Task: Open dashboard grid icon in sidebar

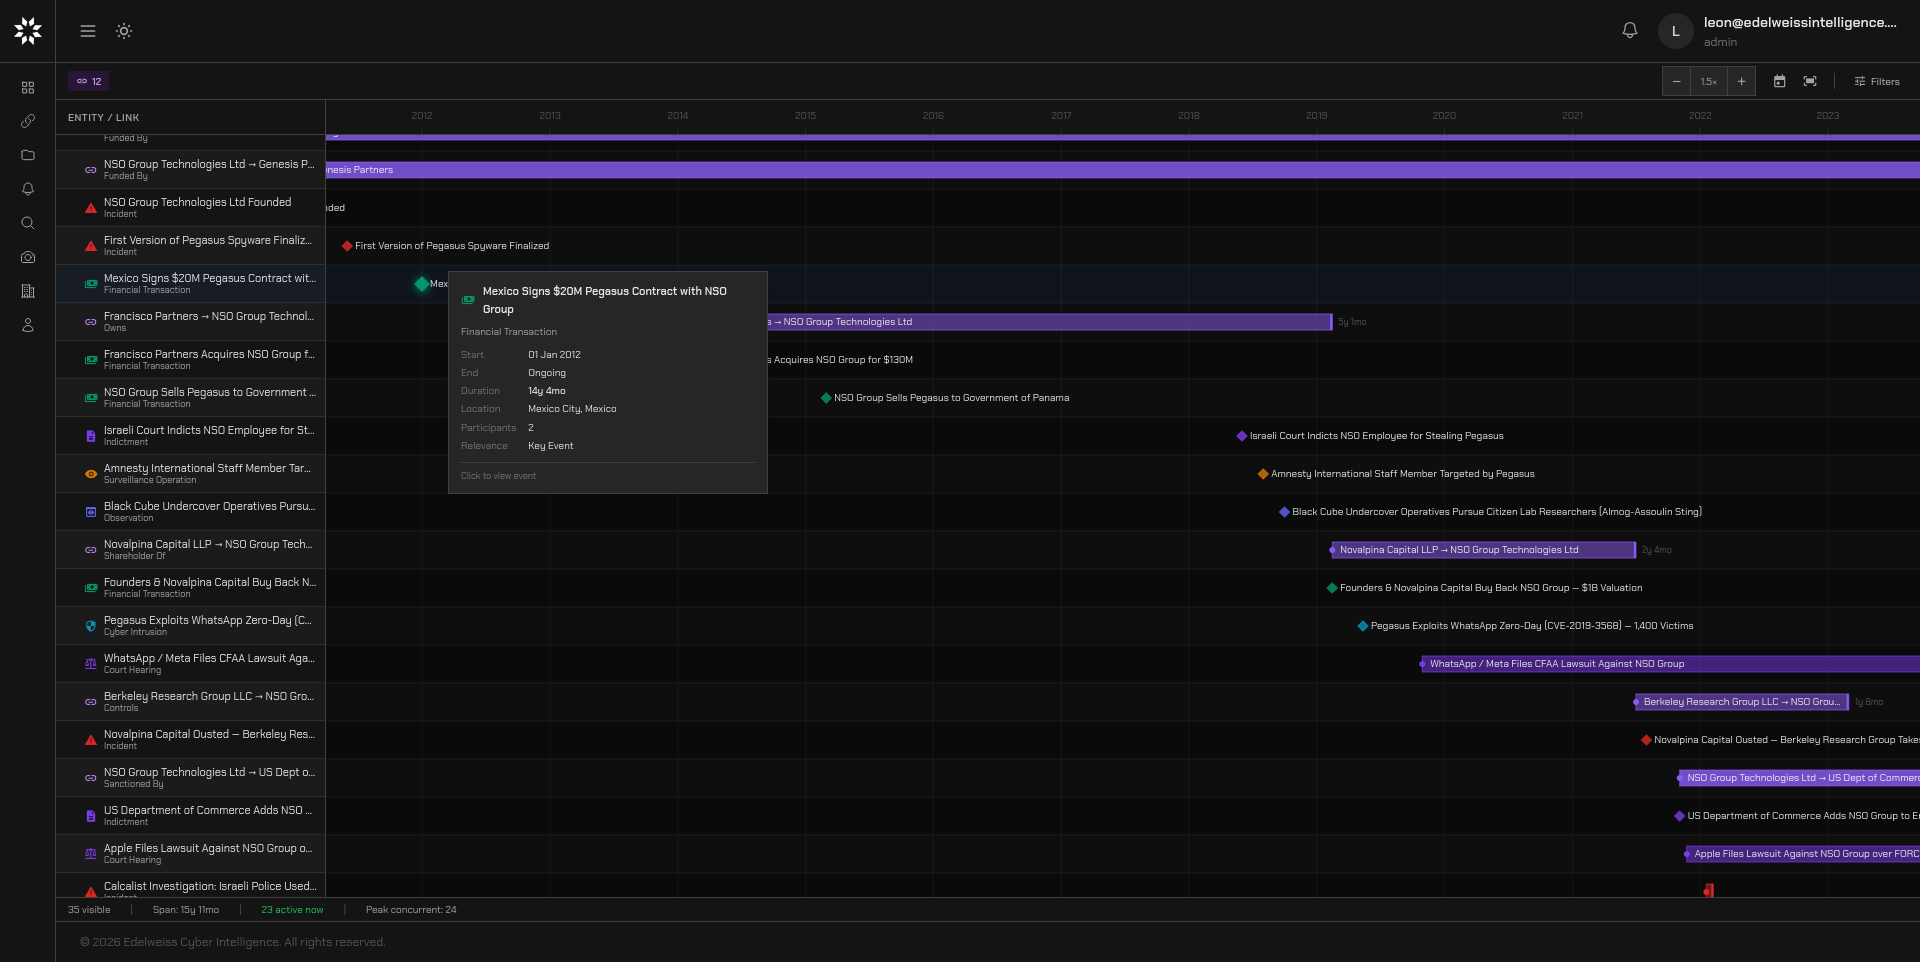Action: (28, 88)
